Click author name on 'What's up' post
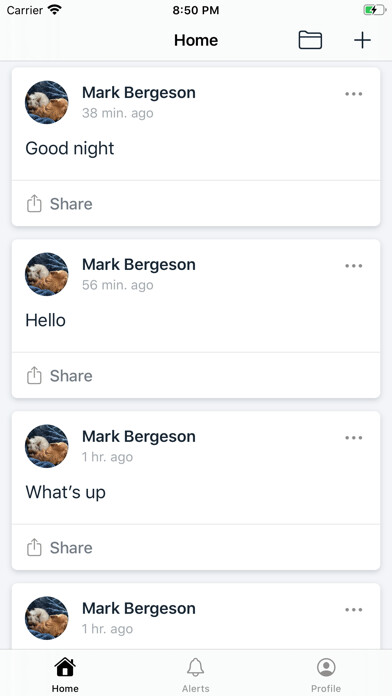The image size is (392, 696). click(x=139, y=436)
